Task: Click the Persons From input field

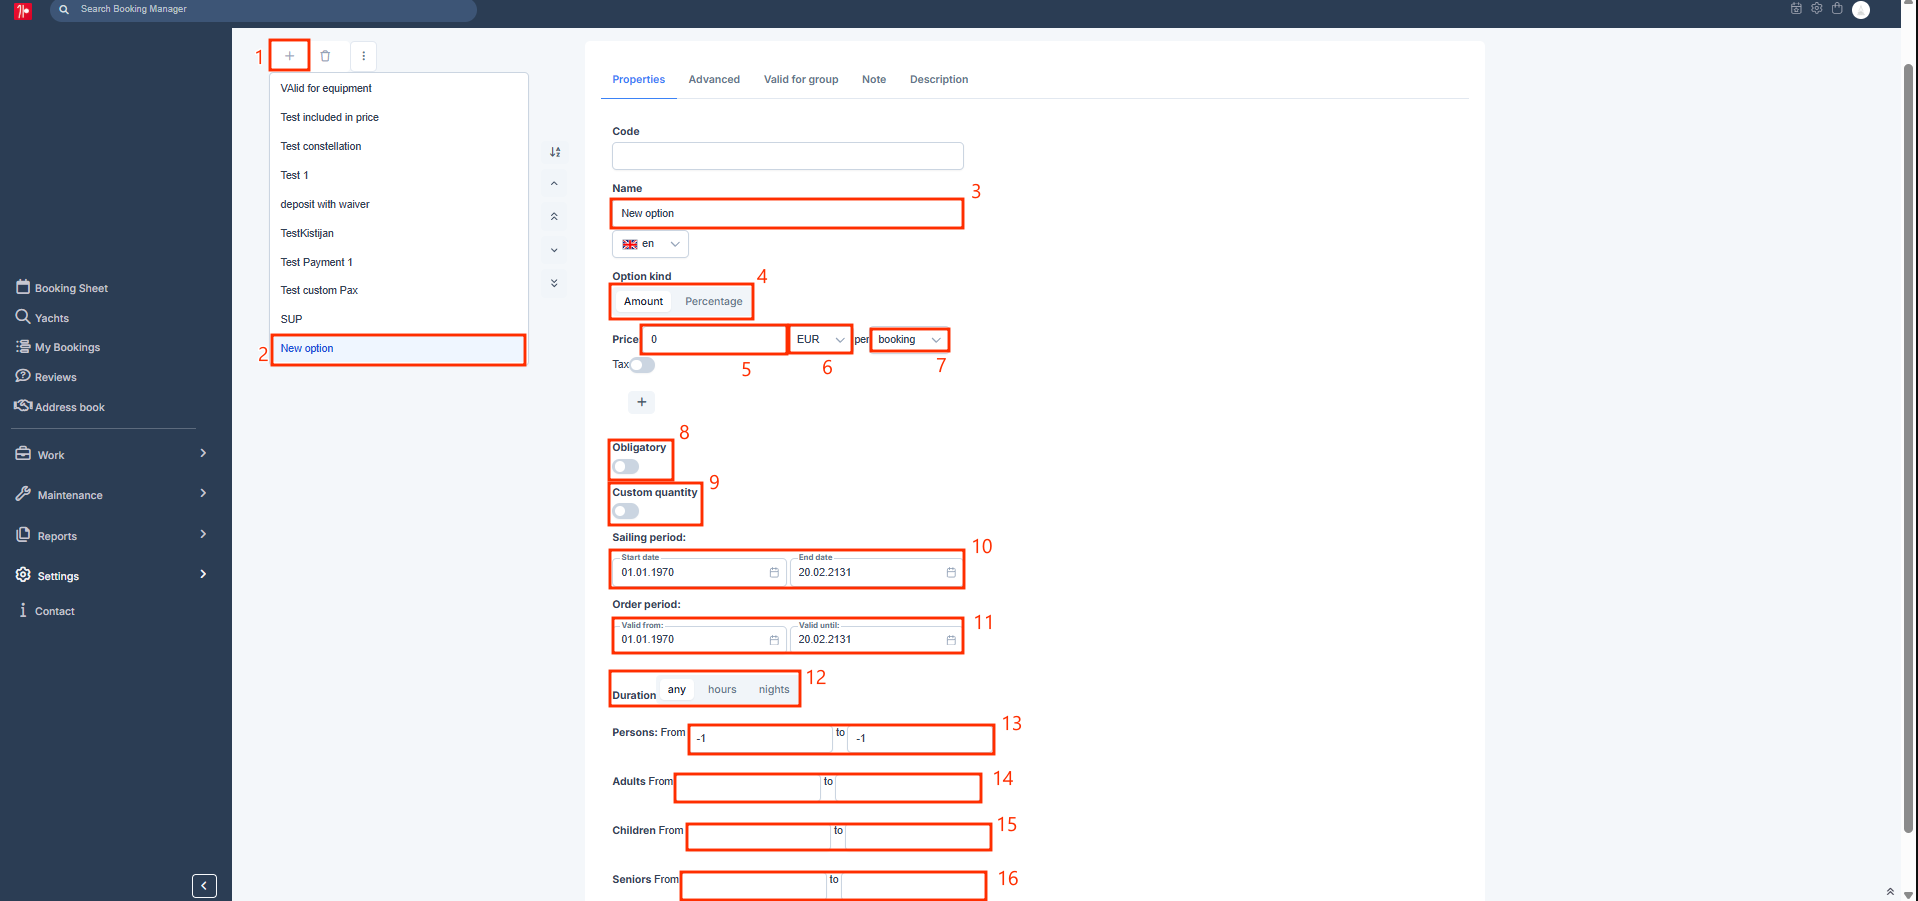Action: [x=761, y=739]
